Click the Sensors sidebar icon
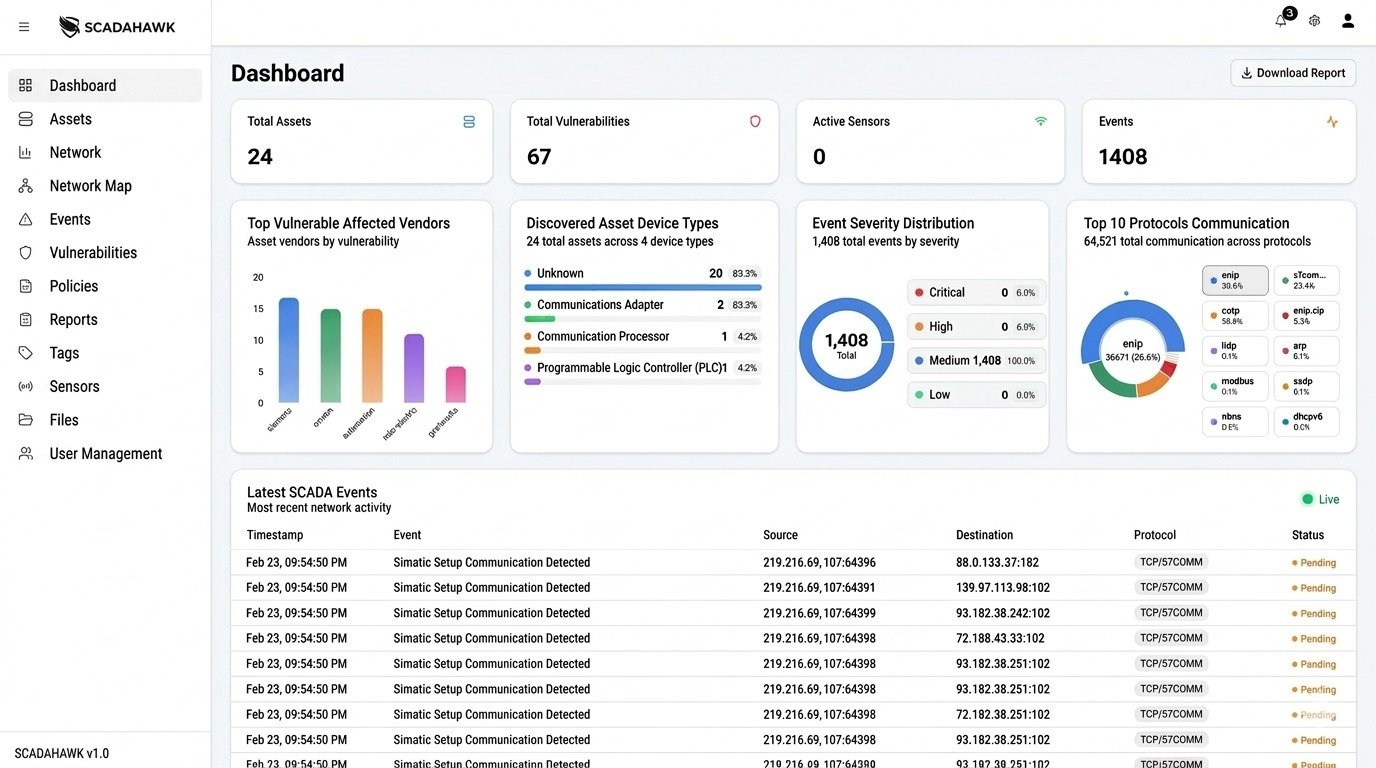 click(x=26, y=387)
